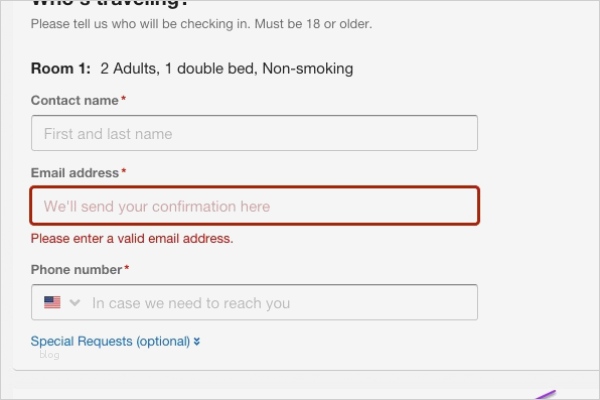Viewport: 600px width, 400px height.
Task: Click the Phone number label
Action: tap(77, 270)
